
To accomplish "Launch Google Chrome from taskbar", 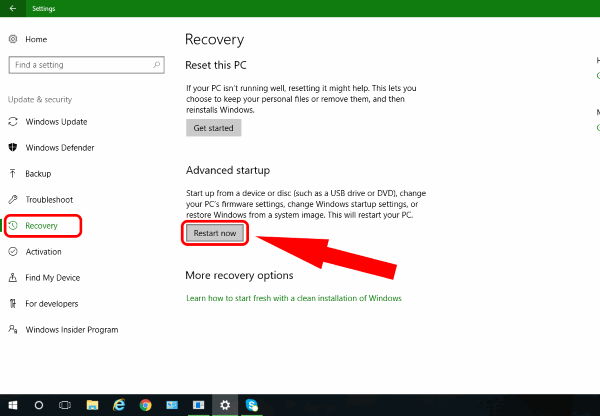I will [x=145, y=405].
